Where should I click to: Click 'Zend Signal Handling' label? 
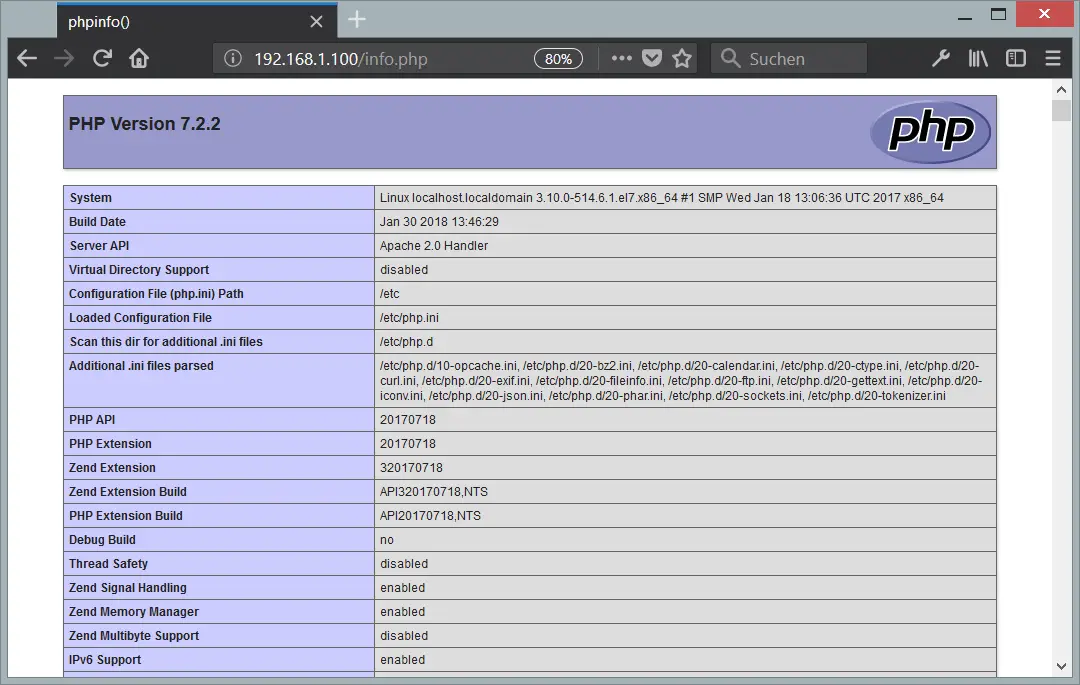pyautogui.click(x=128, y=588)
